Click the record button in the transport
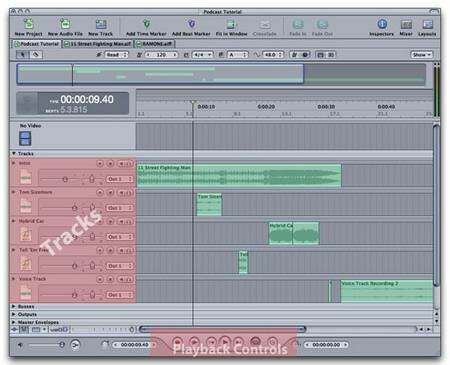450x365 pixels. pyautogui.click(x=177, y=342)
